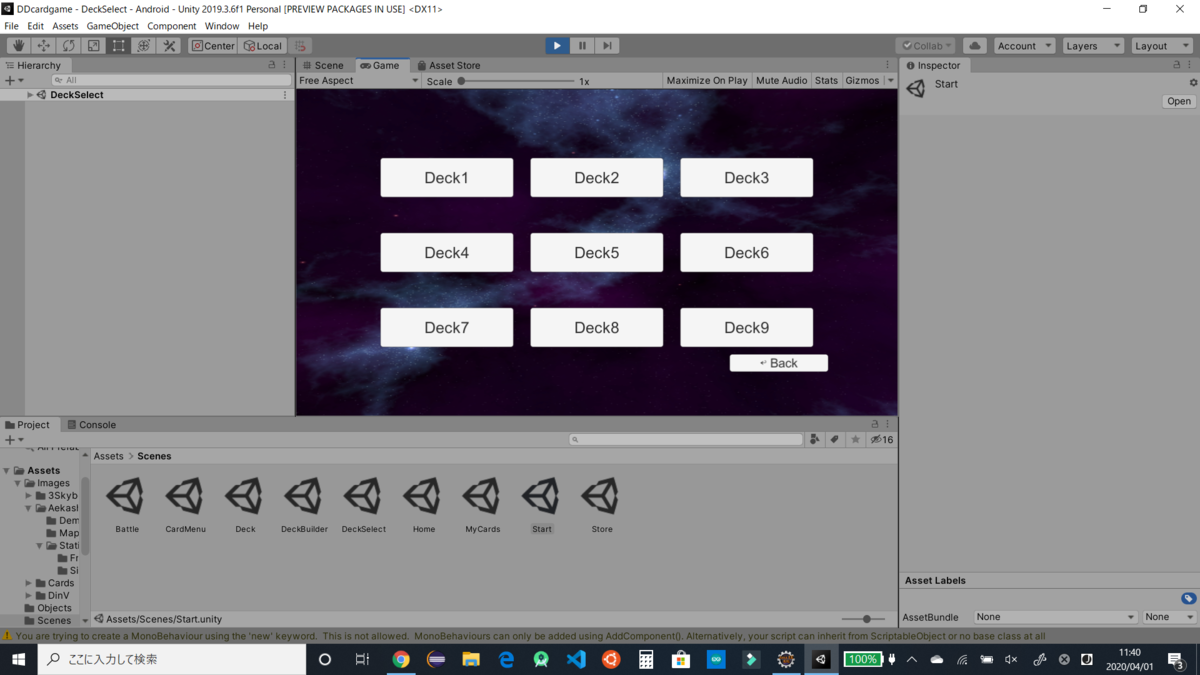Select the Store scene asset
The image size is (1200, 675).
click(x=601, y=505)
